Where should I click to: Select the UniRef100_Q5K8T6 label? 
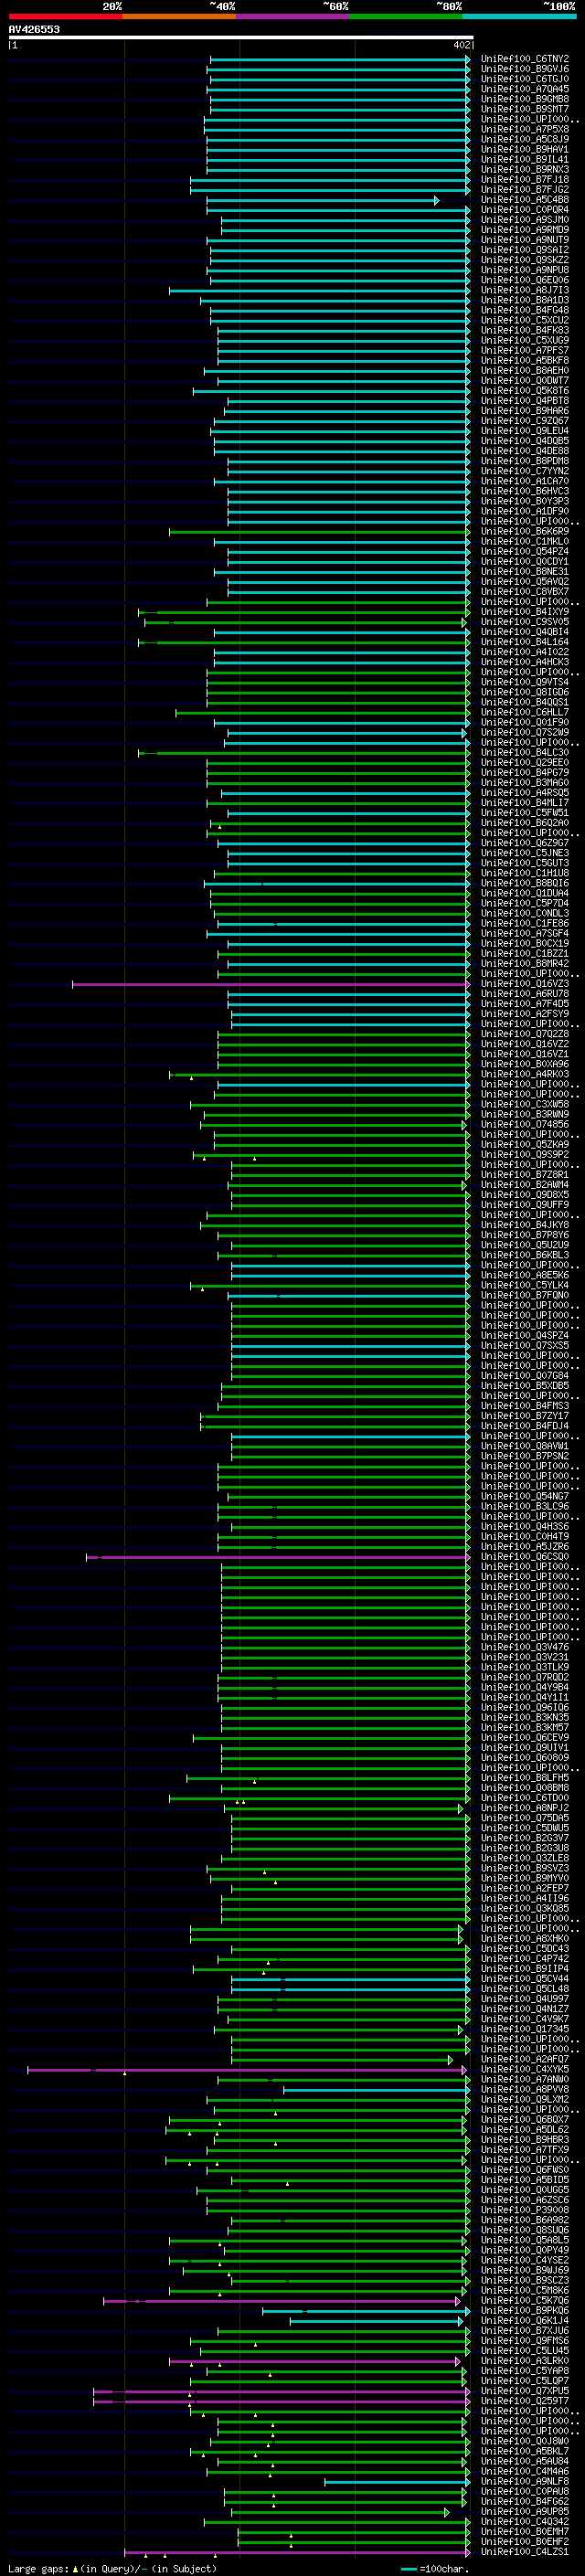pyautogui.click(x=525, y=391)
